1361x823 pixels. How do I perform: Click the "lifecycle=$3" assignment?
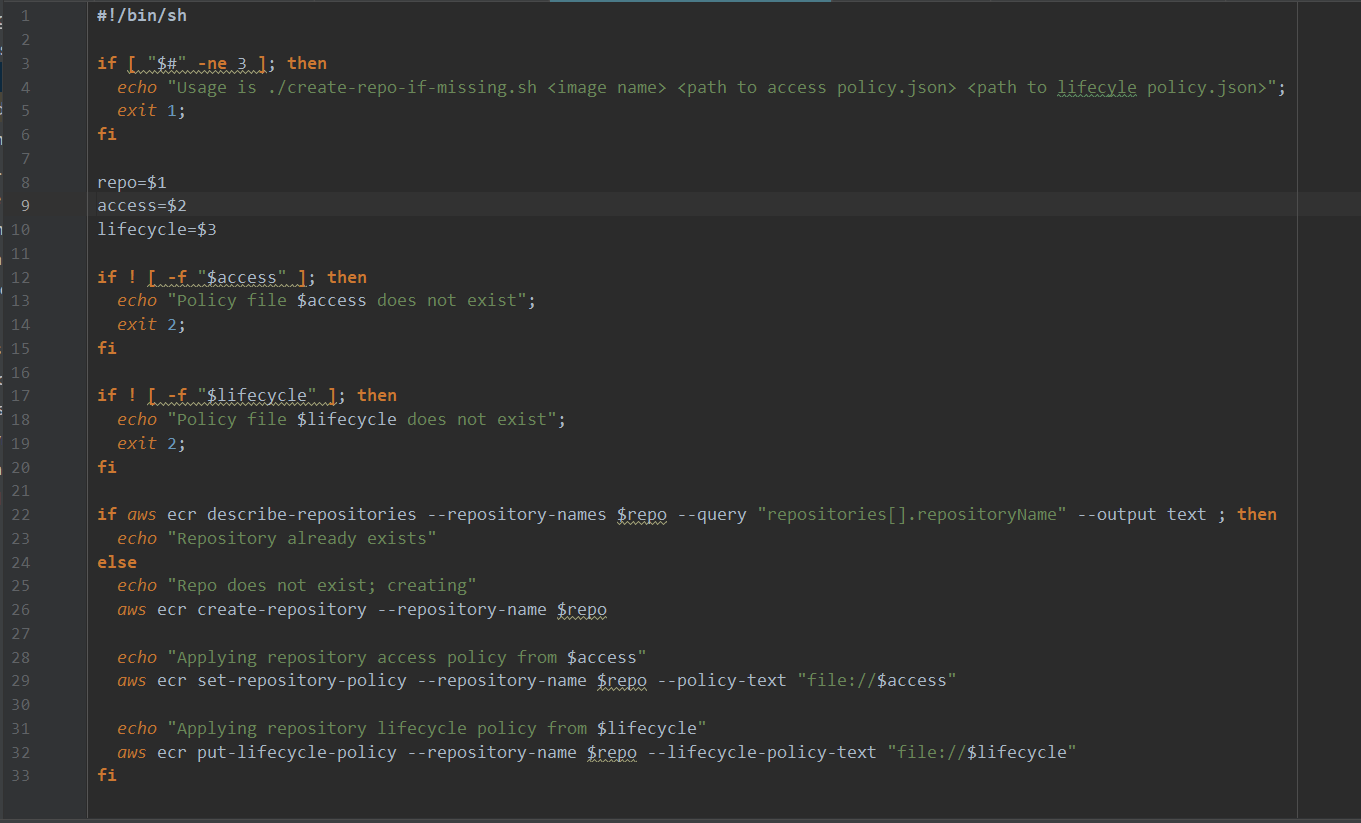click(x=157, y=230)
